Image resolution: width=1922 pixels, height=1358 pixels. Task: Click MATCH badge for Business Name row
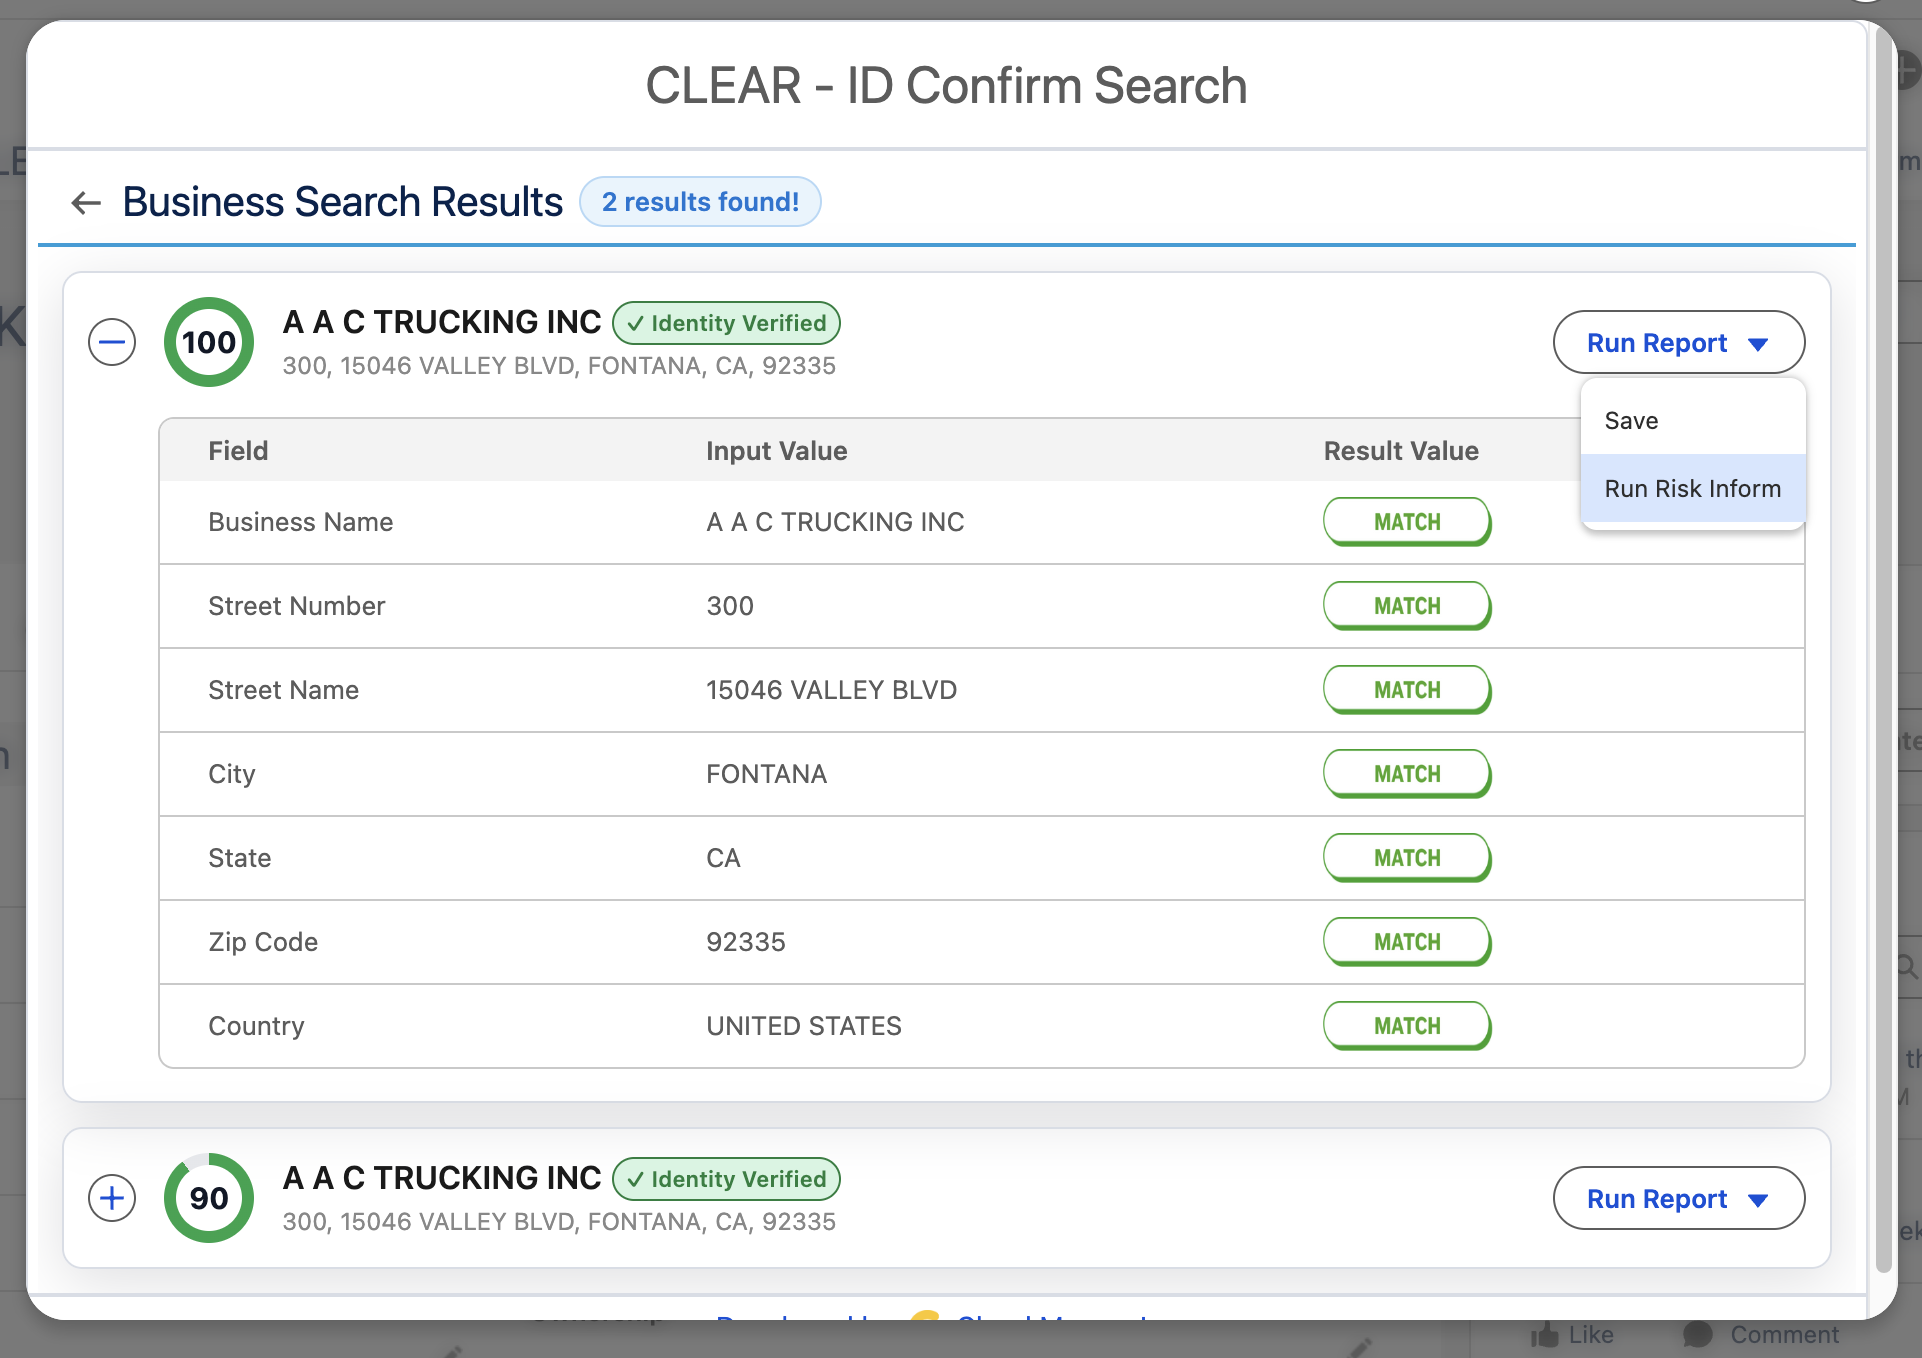(1407, 522)
